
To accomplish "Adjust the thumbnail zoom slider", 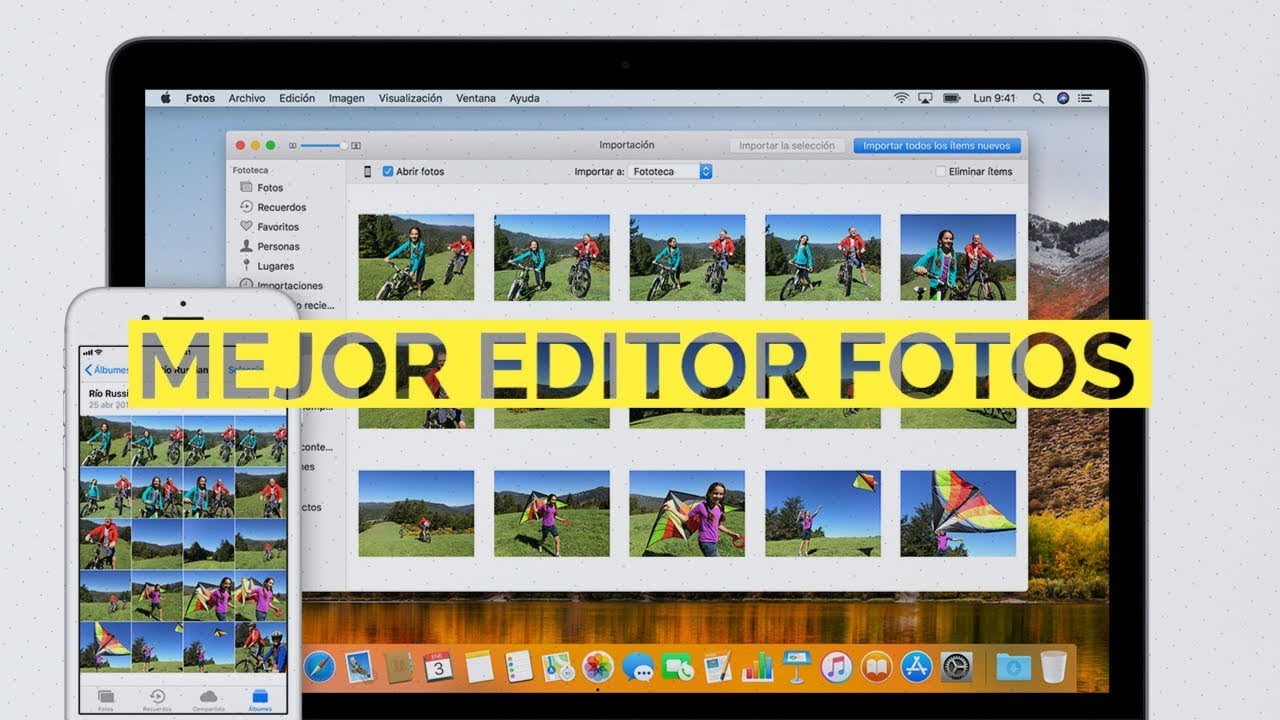I will point(322,146).
